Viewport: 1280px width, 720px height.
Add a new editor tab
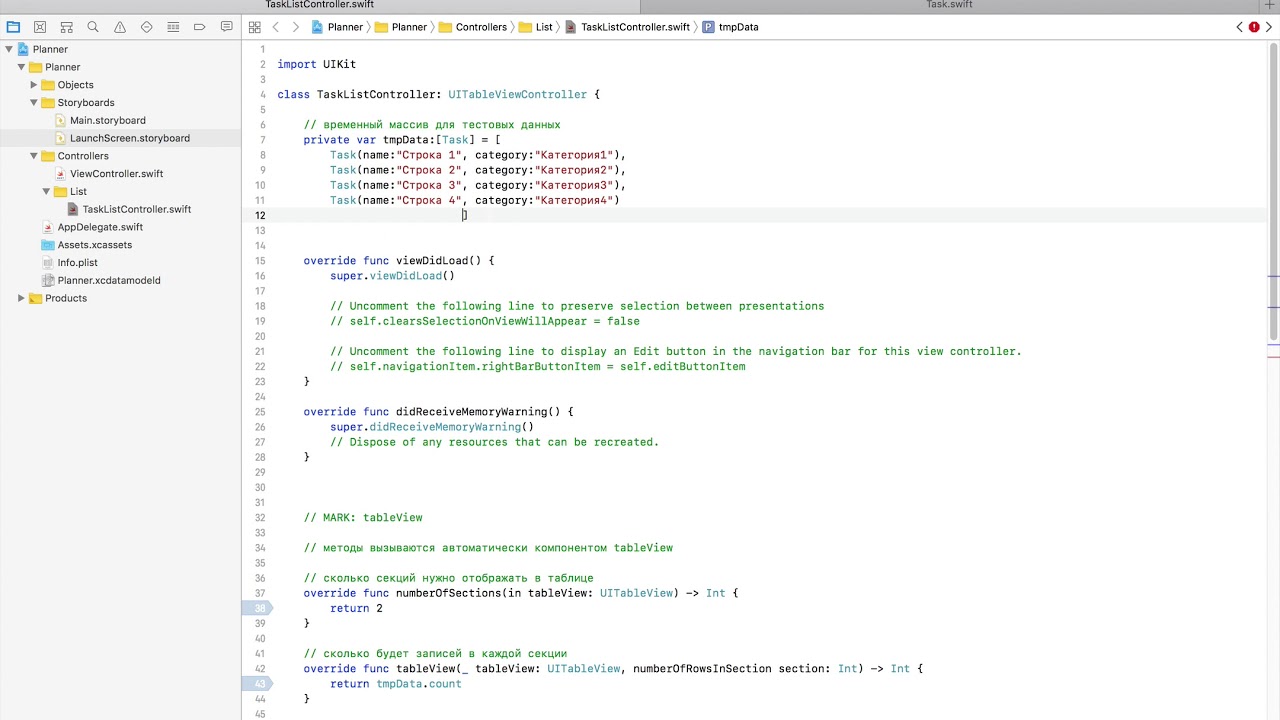[1270, 5]
